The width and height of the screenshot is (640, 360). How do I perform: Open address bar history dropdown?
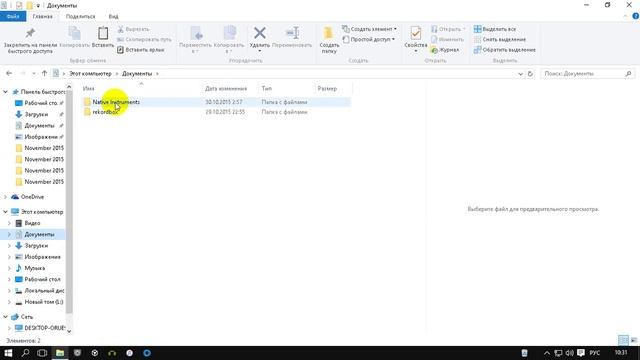(520, 74)
